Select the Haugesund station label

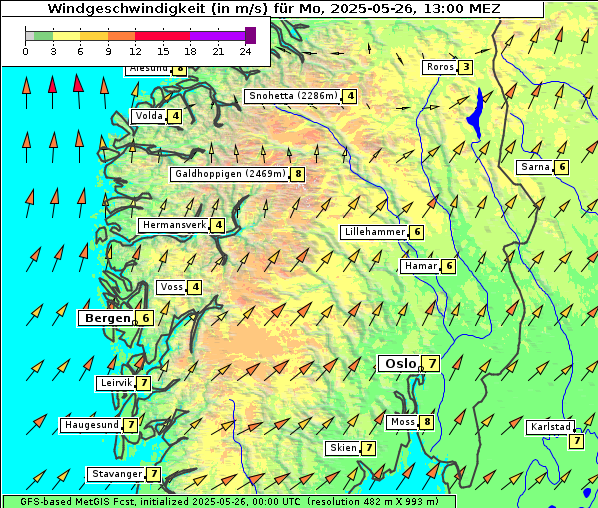point(91,425)
